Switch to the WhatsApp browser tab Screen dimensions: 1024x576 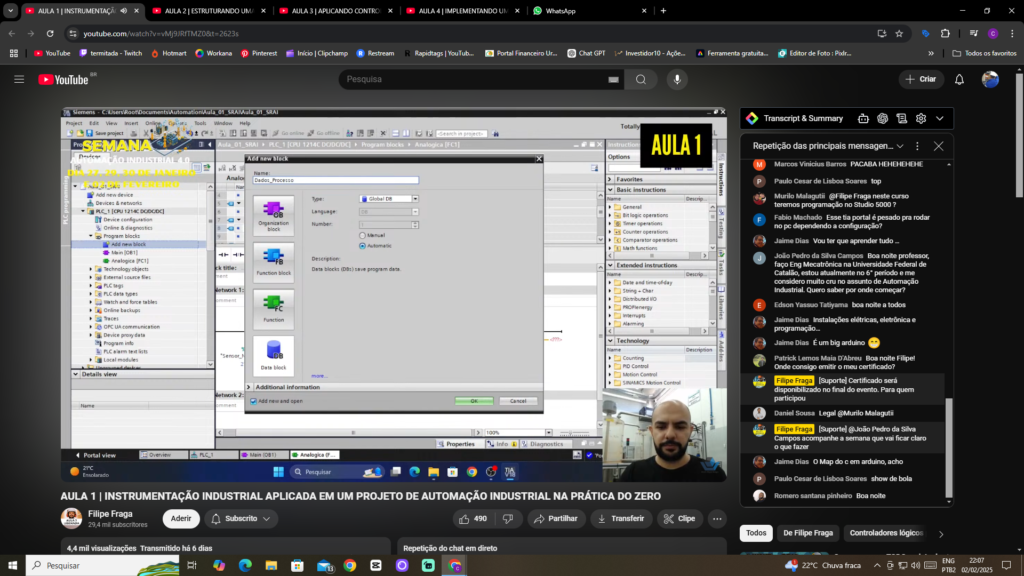(588, 10)
